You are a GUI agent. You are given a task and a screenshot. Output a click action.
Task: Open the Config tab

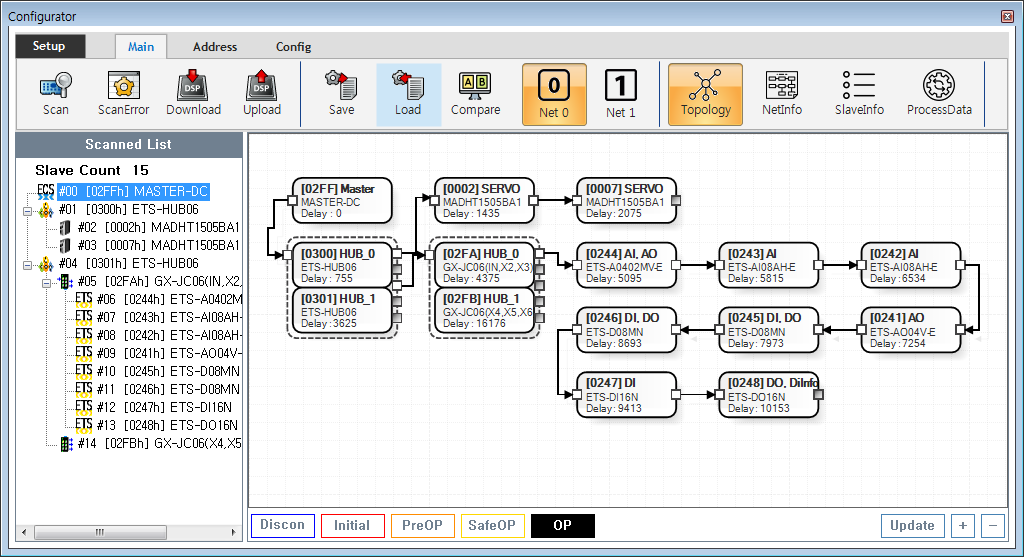point(293,47)
